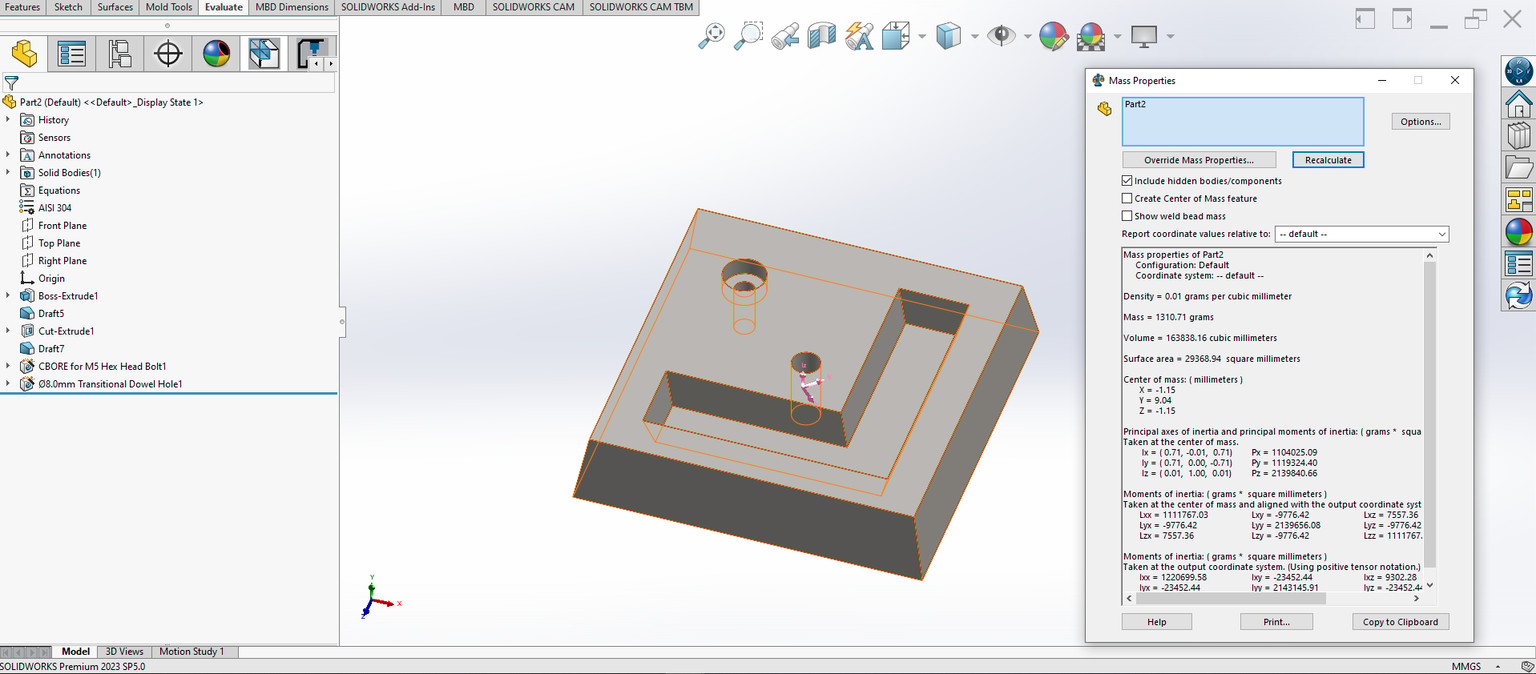Open the DimXpertManager crosshair tab
The image size is (1536, 674).
[168, 53]
